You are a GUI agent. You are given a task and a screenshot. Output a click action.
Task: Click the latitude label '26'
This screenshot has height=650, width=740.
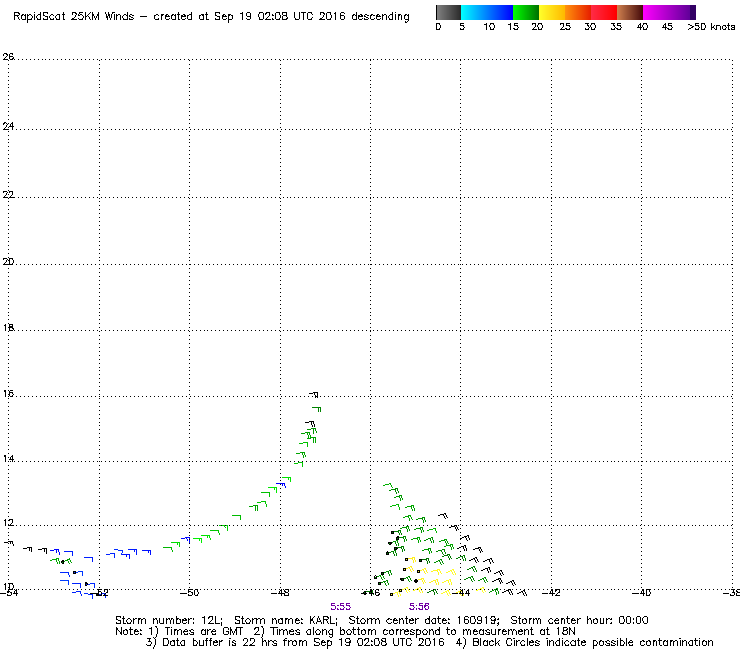point(8,57)
